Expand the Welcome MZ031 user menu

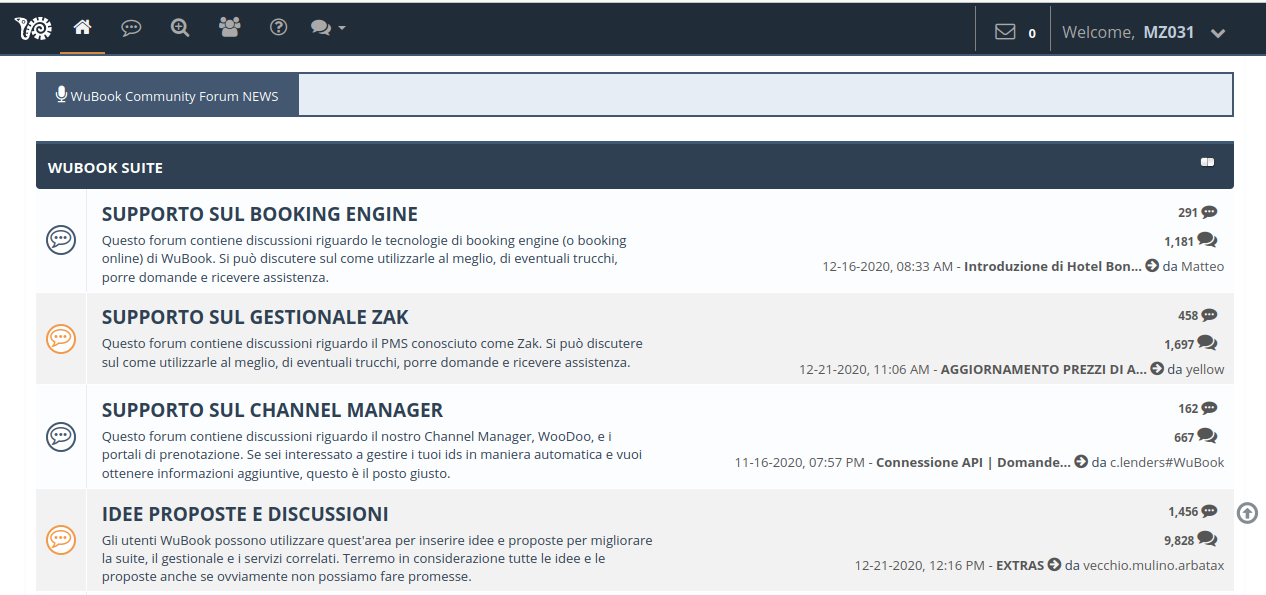pos(1144,32)
